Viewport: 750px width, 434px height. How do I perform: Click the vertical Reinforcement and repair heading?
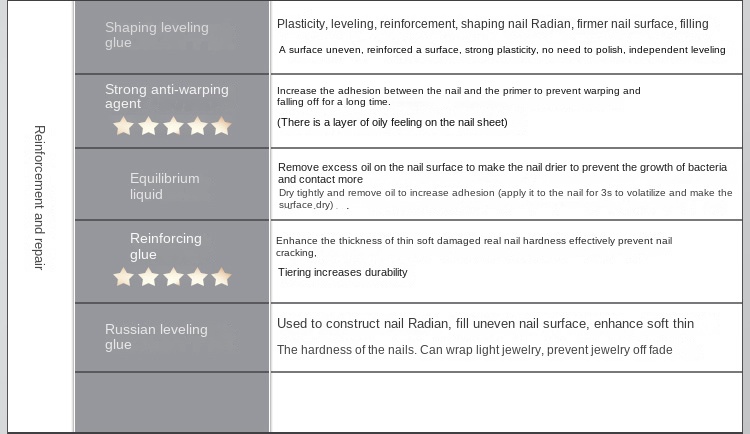(39, 197)
